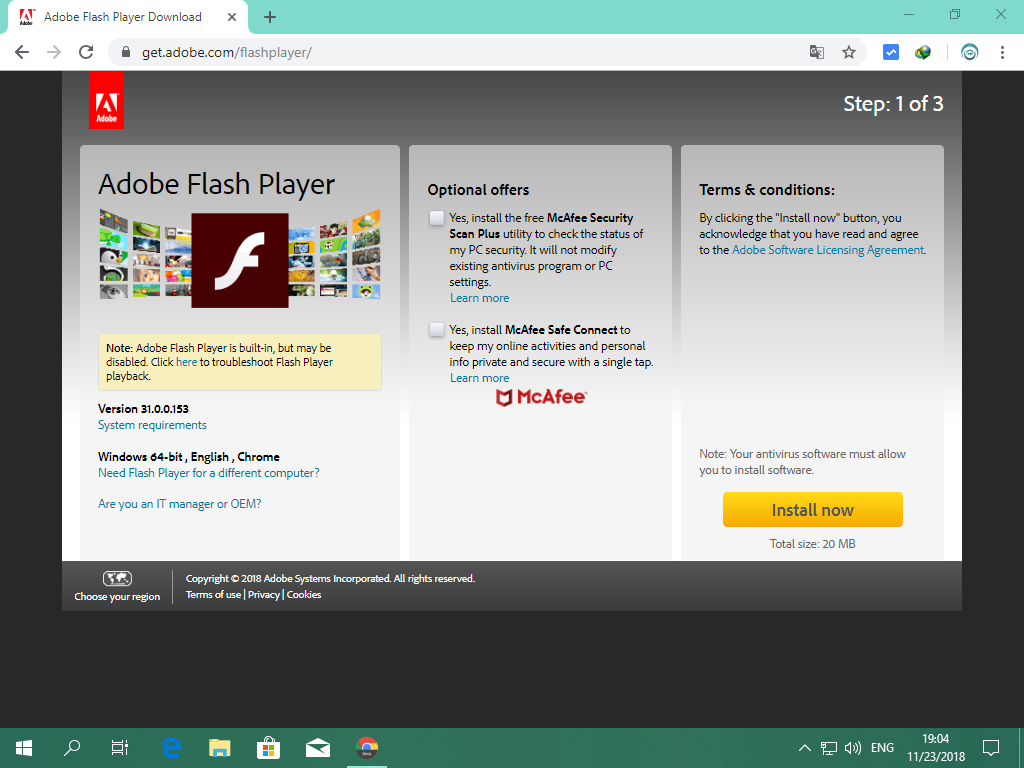Click the network icon in system tray
Viewport: 1024px width, 768px height.
point(829,748)
